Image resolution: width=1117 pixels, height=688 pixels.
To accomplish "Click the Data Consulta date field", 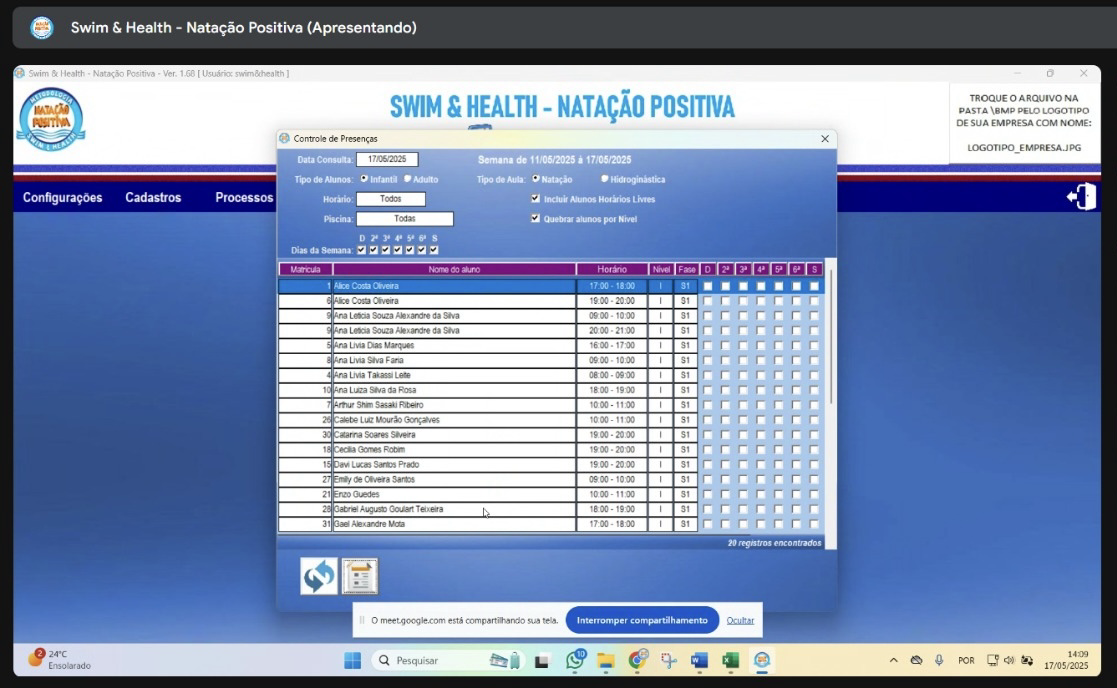I will point(387,160).
